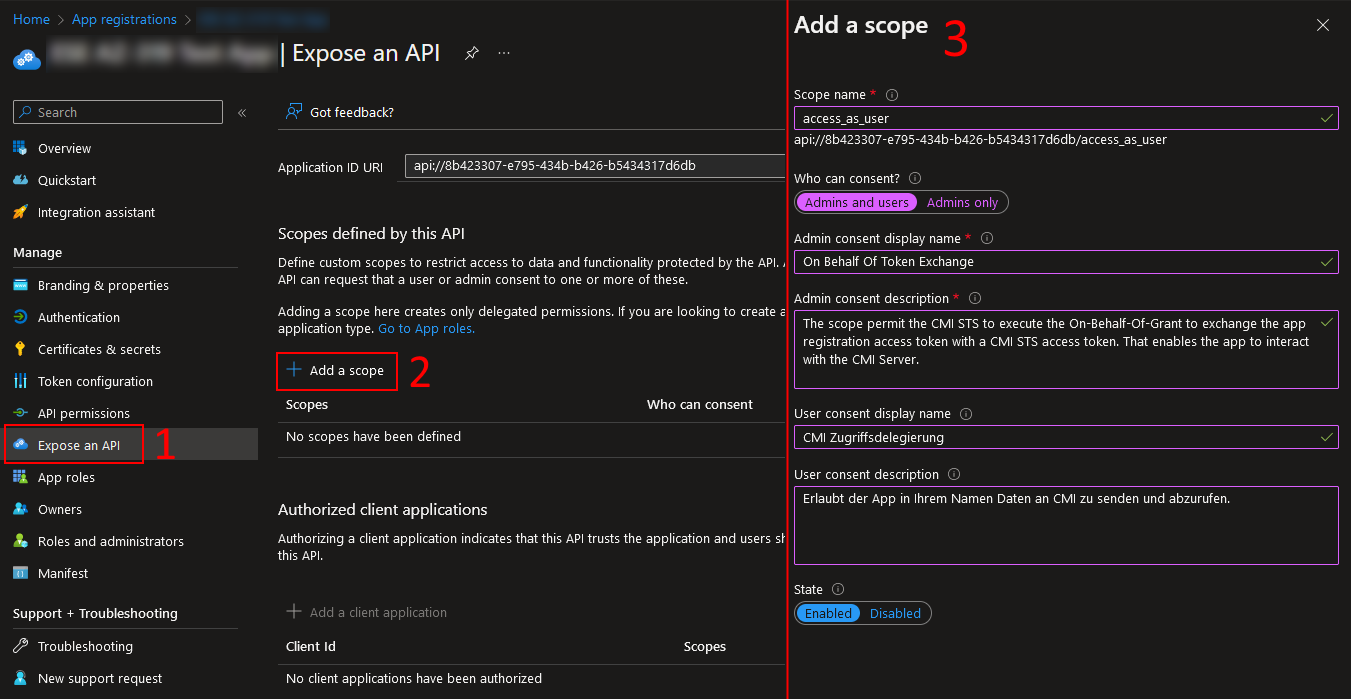1351x699 pixels.
Task: Close the Add a scope panel
Action: click(x=1322, y=24)
